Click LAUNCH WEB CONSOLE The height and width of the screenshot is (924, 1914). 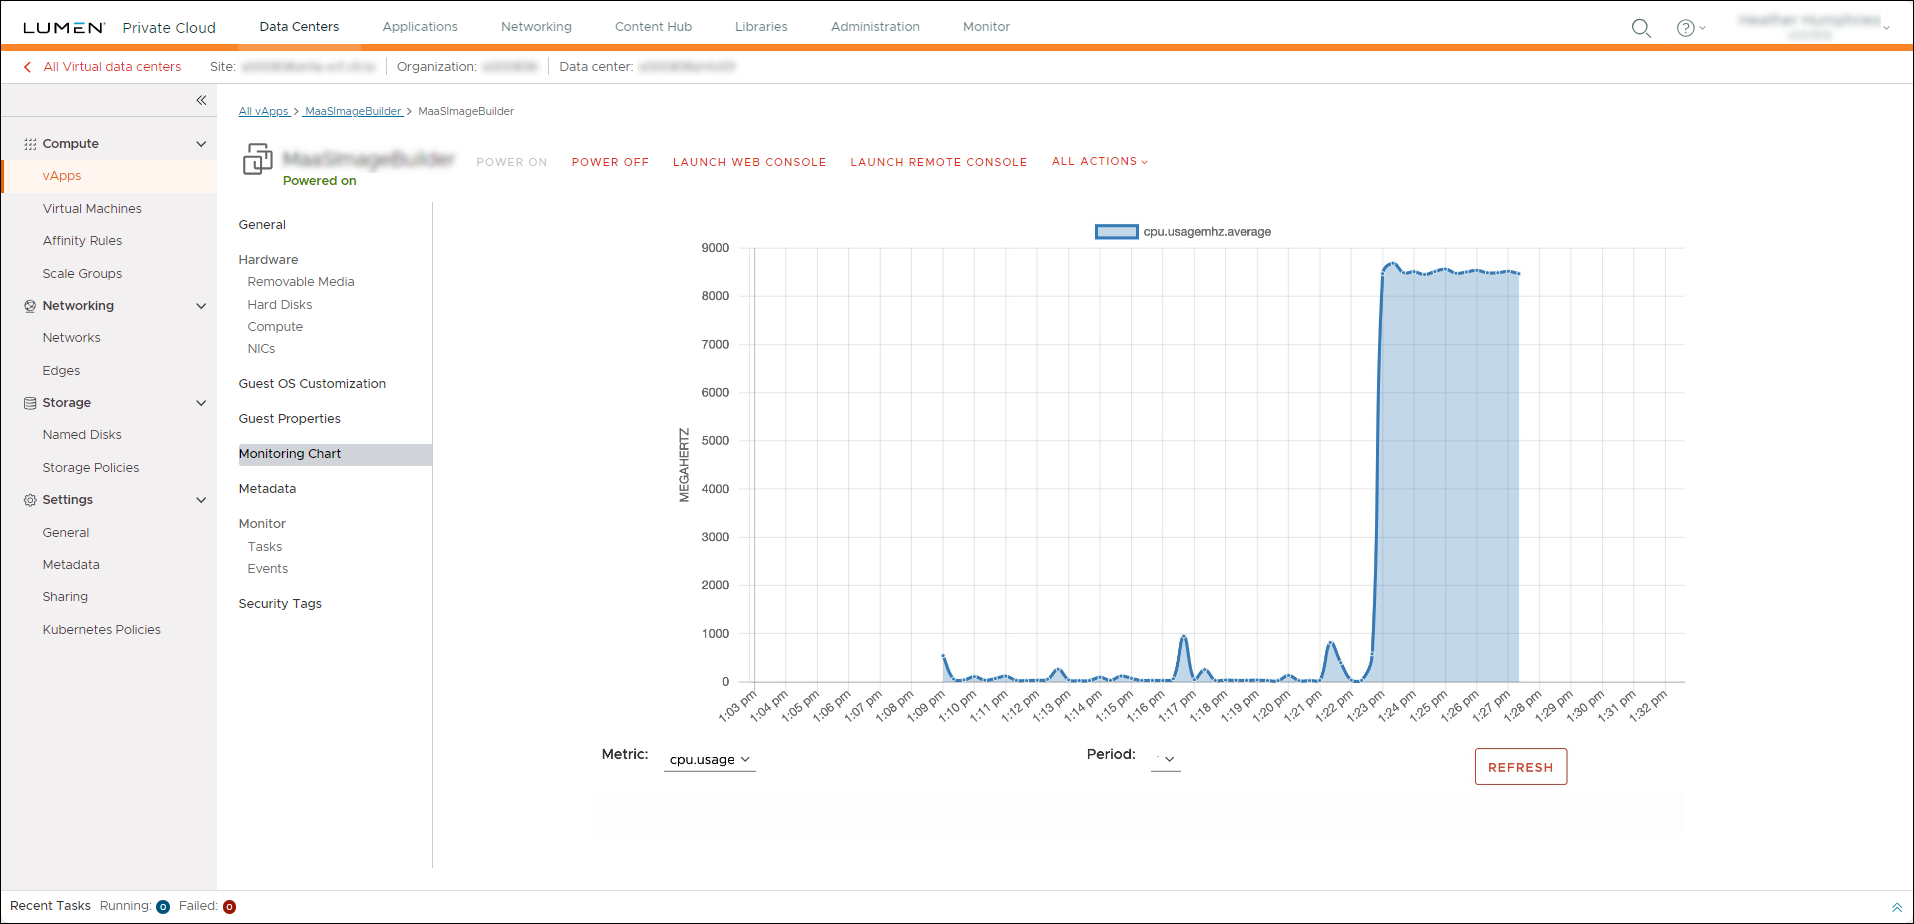click(749, 161)
